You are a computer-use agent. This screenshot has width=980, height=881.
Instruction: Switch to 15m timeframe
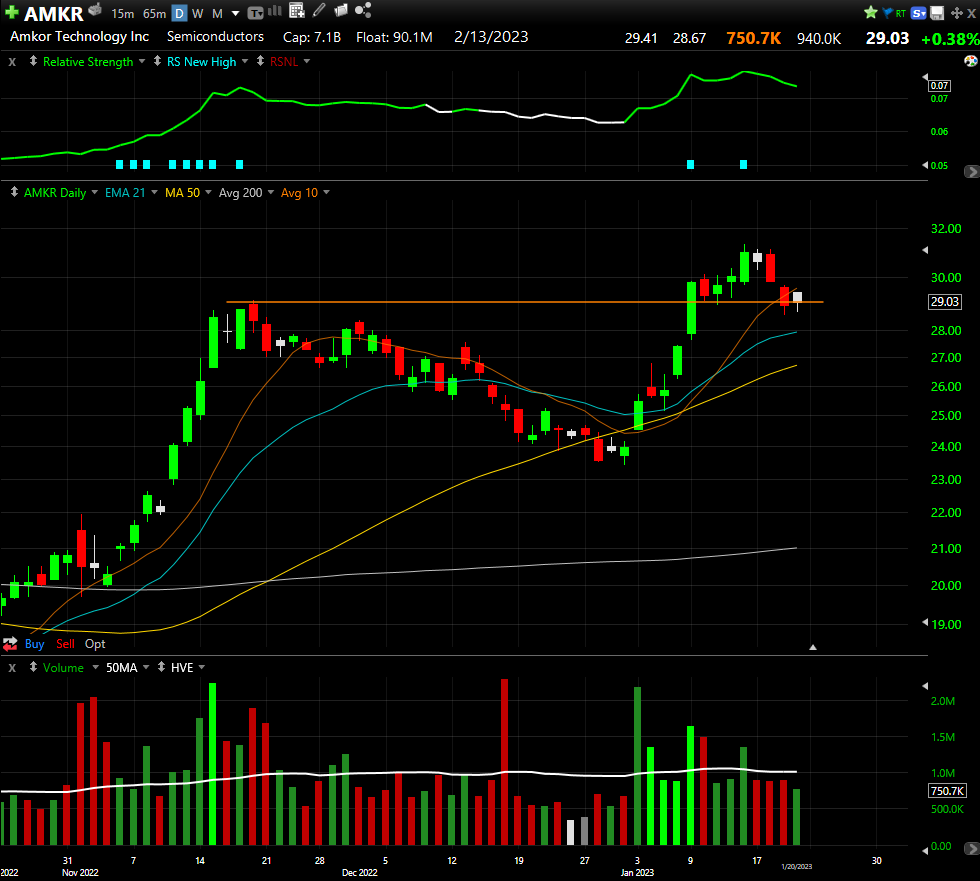pos(122,13)
